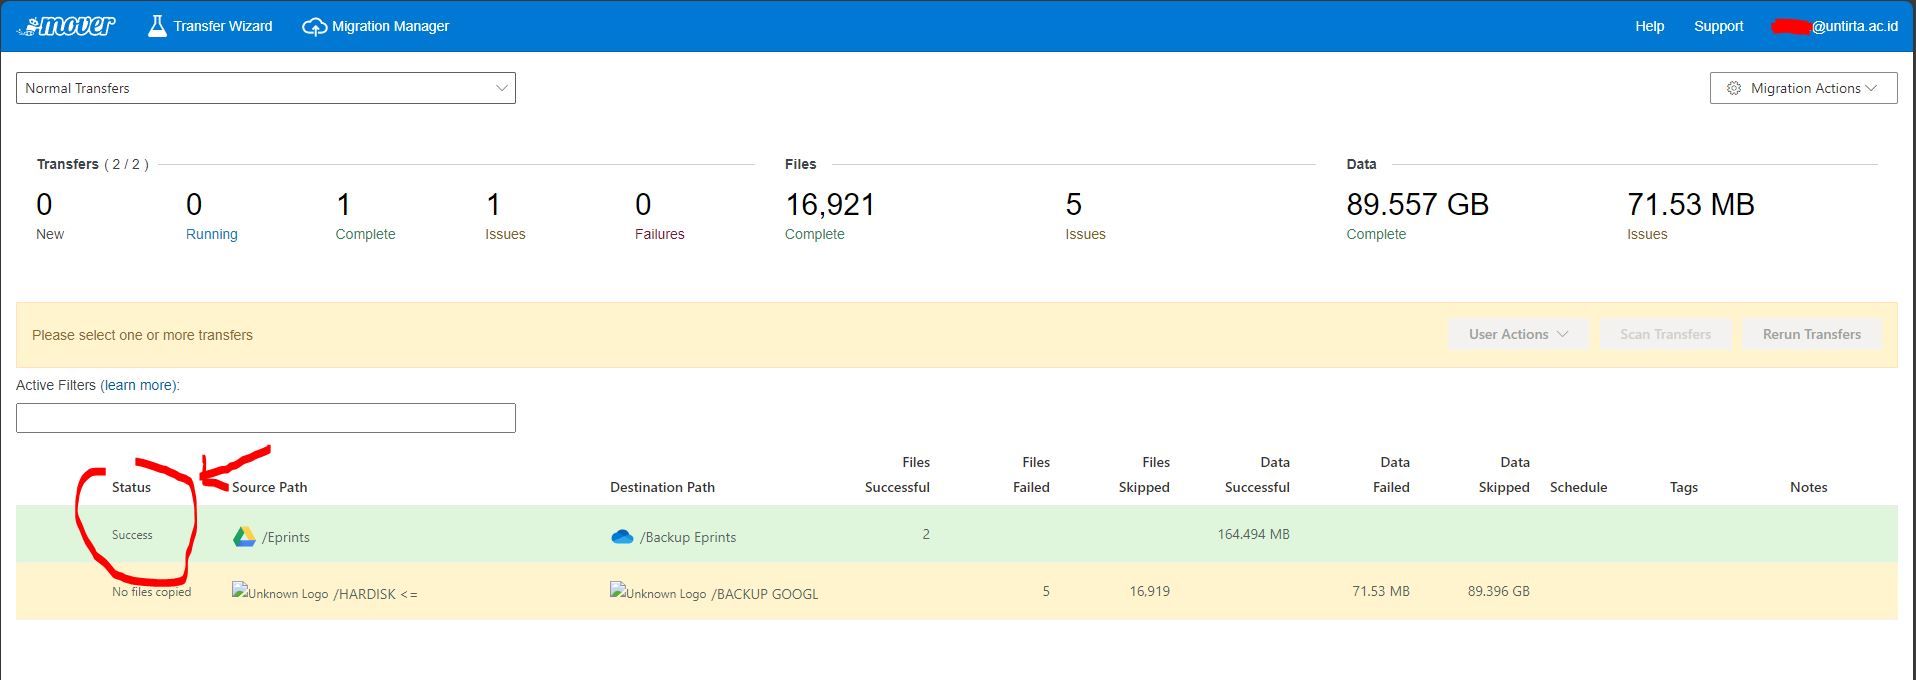Screen dimensions: 1916x680
Task: Click the Unknown Logo beside /BACKUP GOOGL destination
Action: [658, 592]
